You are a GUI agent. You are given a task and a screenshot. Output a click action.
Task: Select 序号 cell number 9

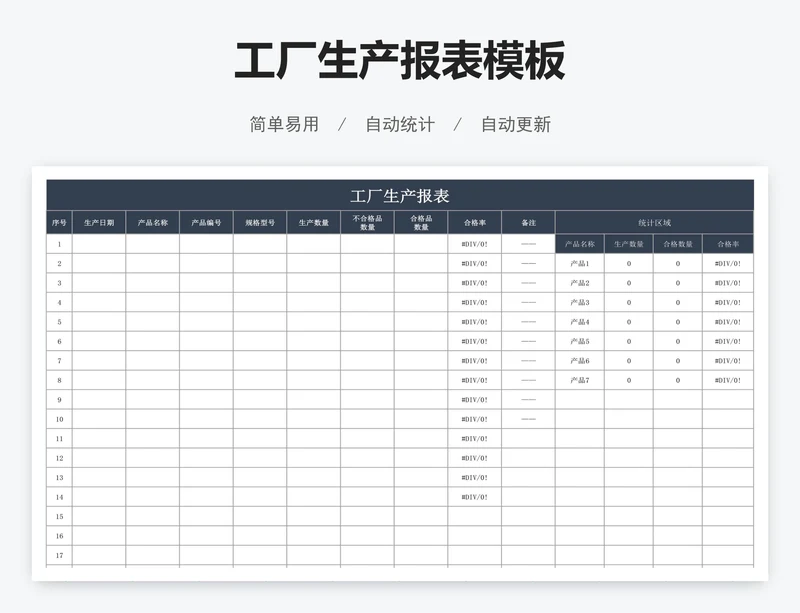tap(59, 400)
